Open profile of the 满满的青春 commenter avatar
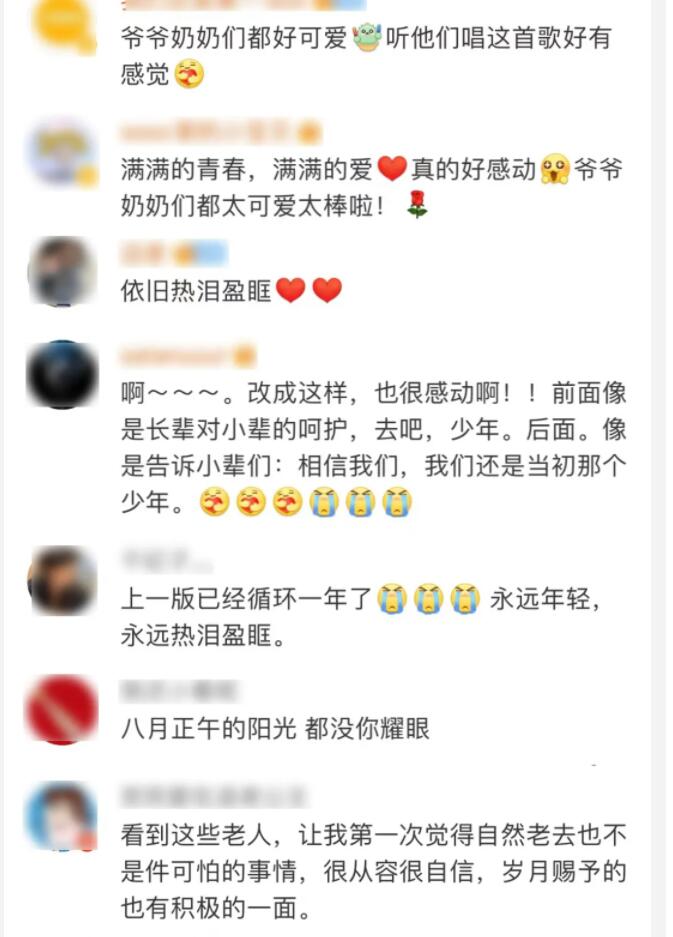 click(62, 151)
